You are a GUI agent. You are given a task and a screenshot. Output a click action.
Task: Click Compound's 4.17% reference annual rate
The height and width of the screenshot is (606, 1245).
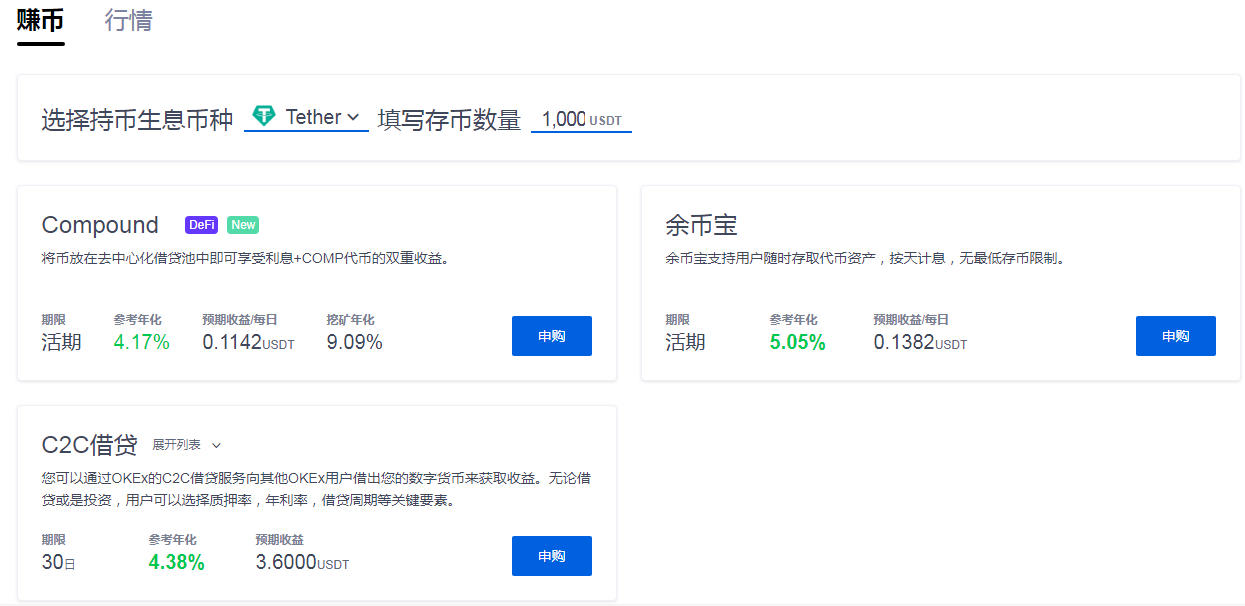pyautogui.click(x=141, y=342)
